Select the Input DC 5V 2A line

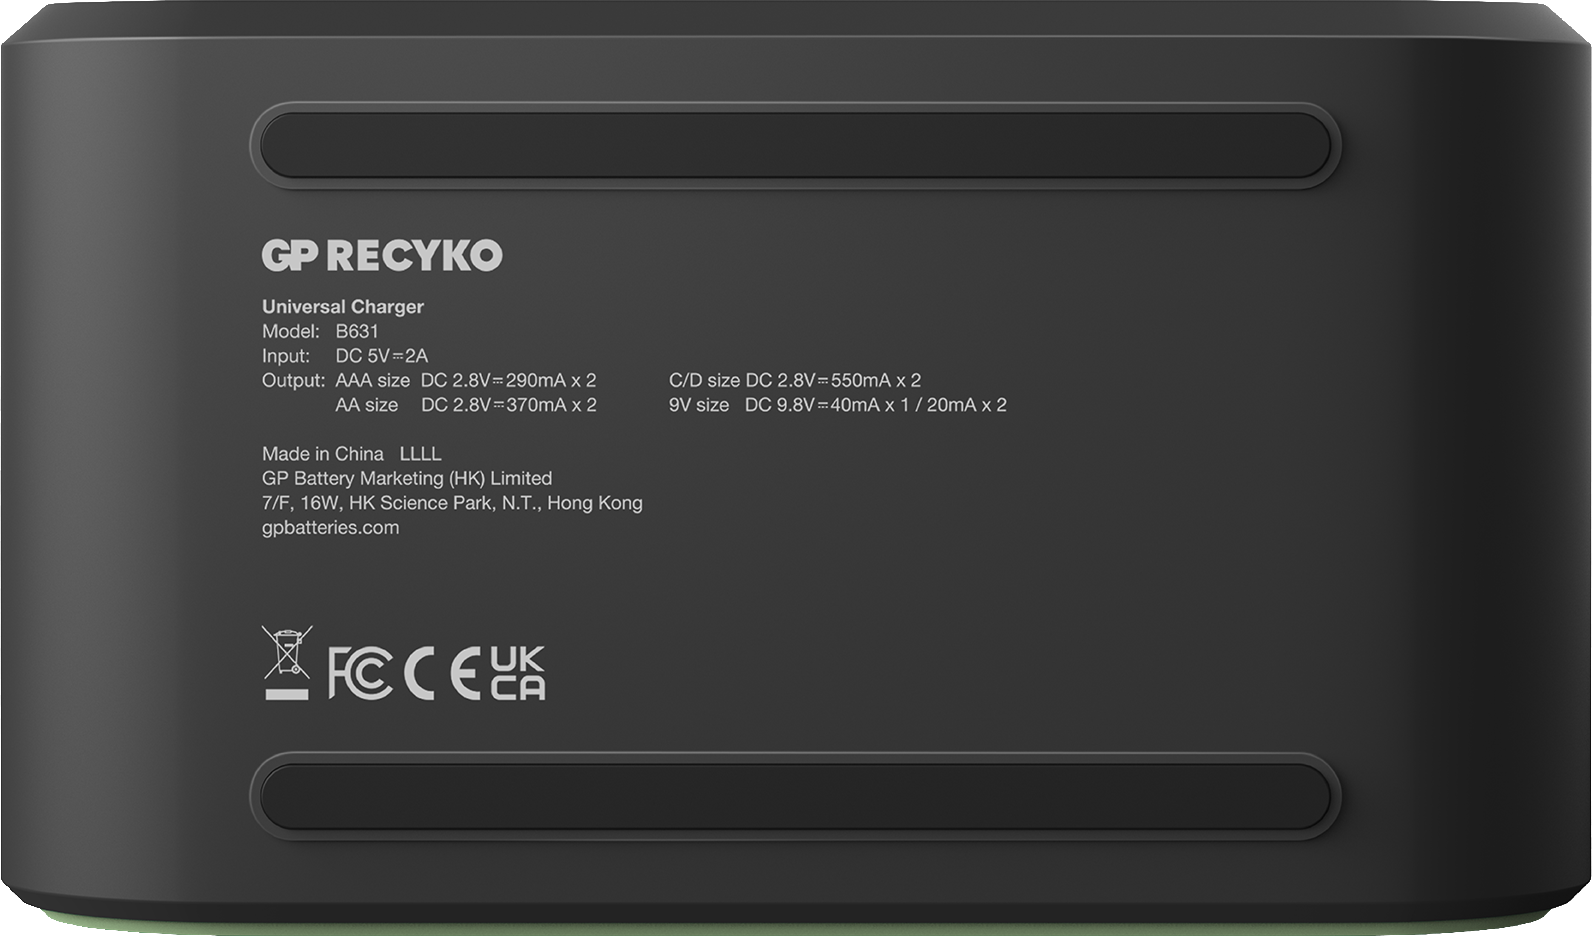(x=345, y=356)
